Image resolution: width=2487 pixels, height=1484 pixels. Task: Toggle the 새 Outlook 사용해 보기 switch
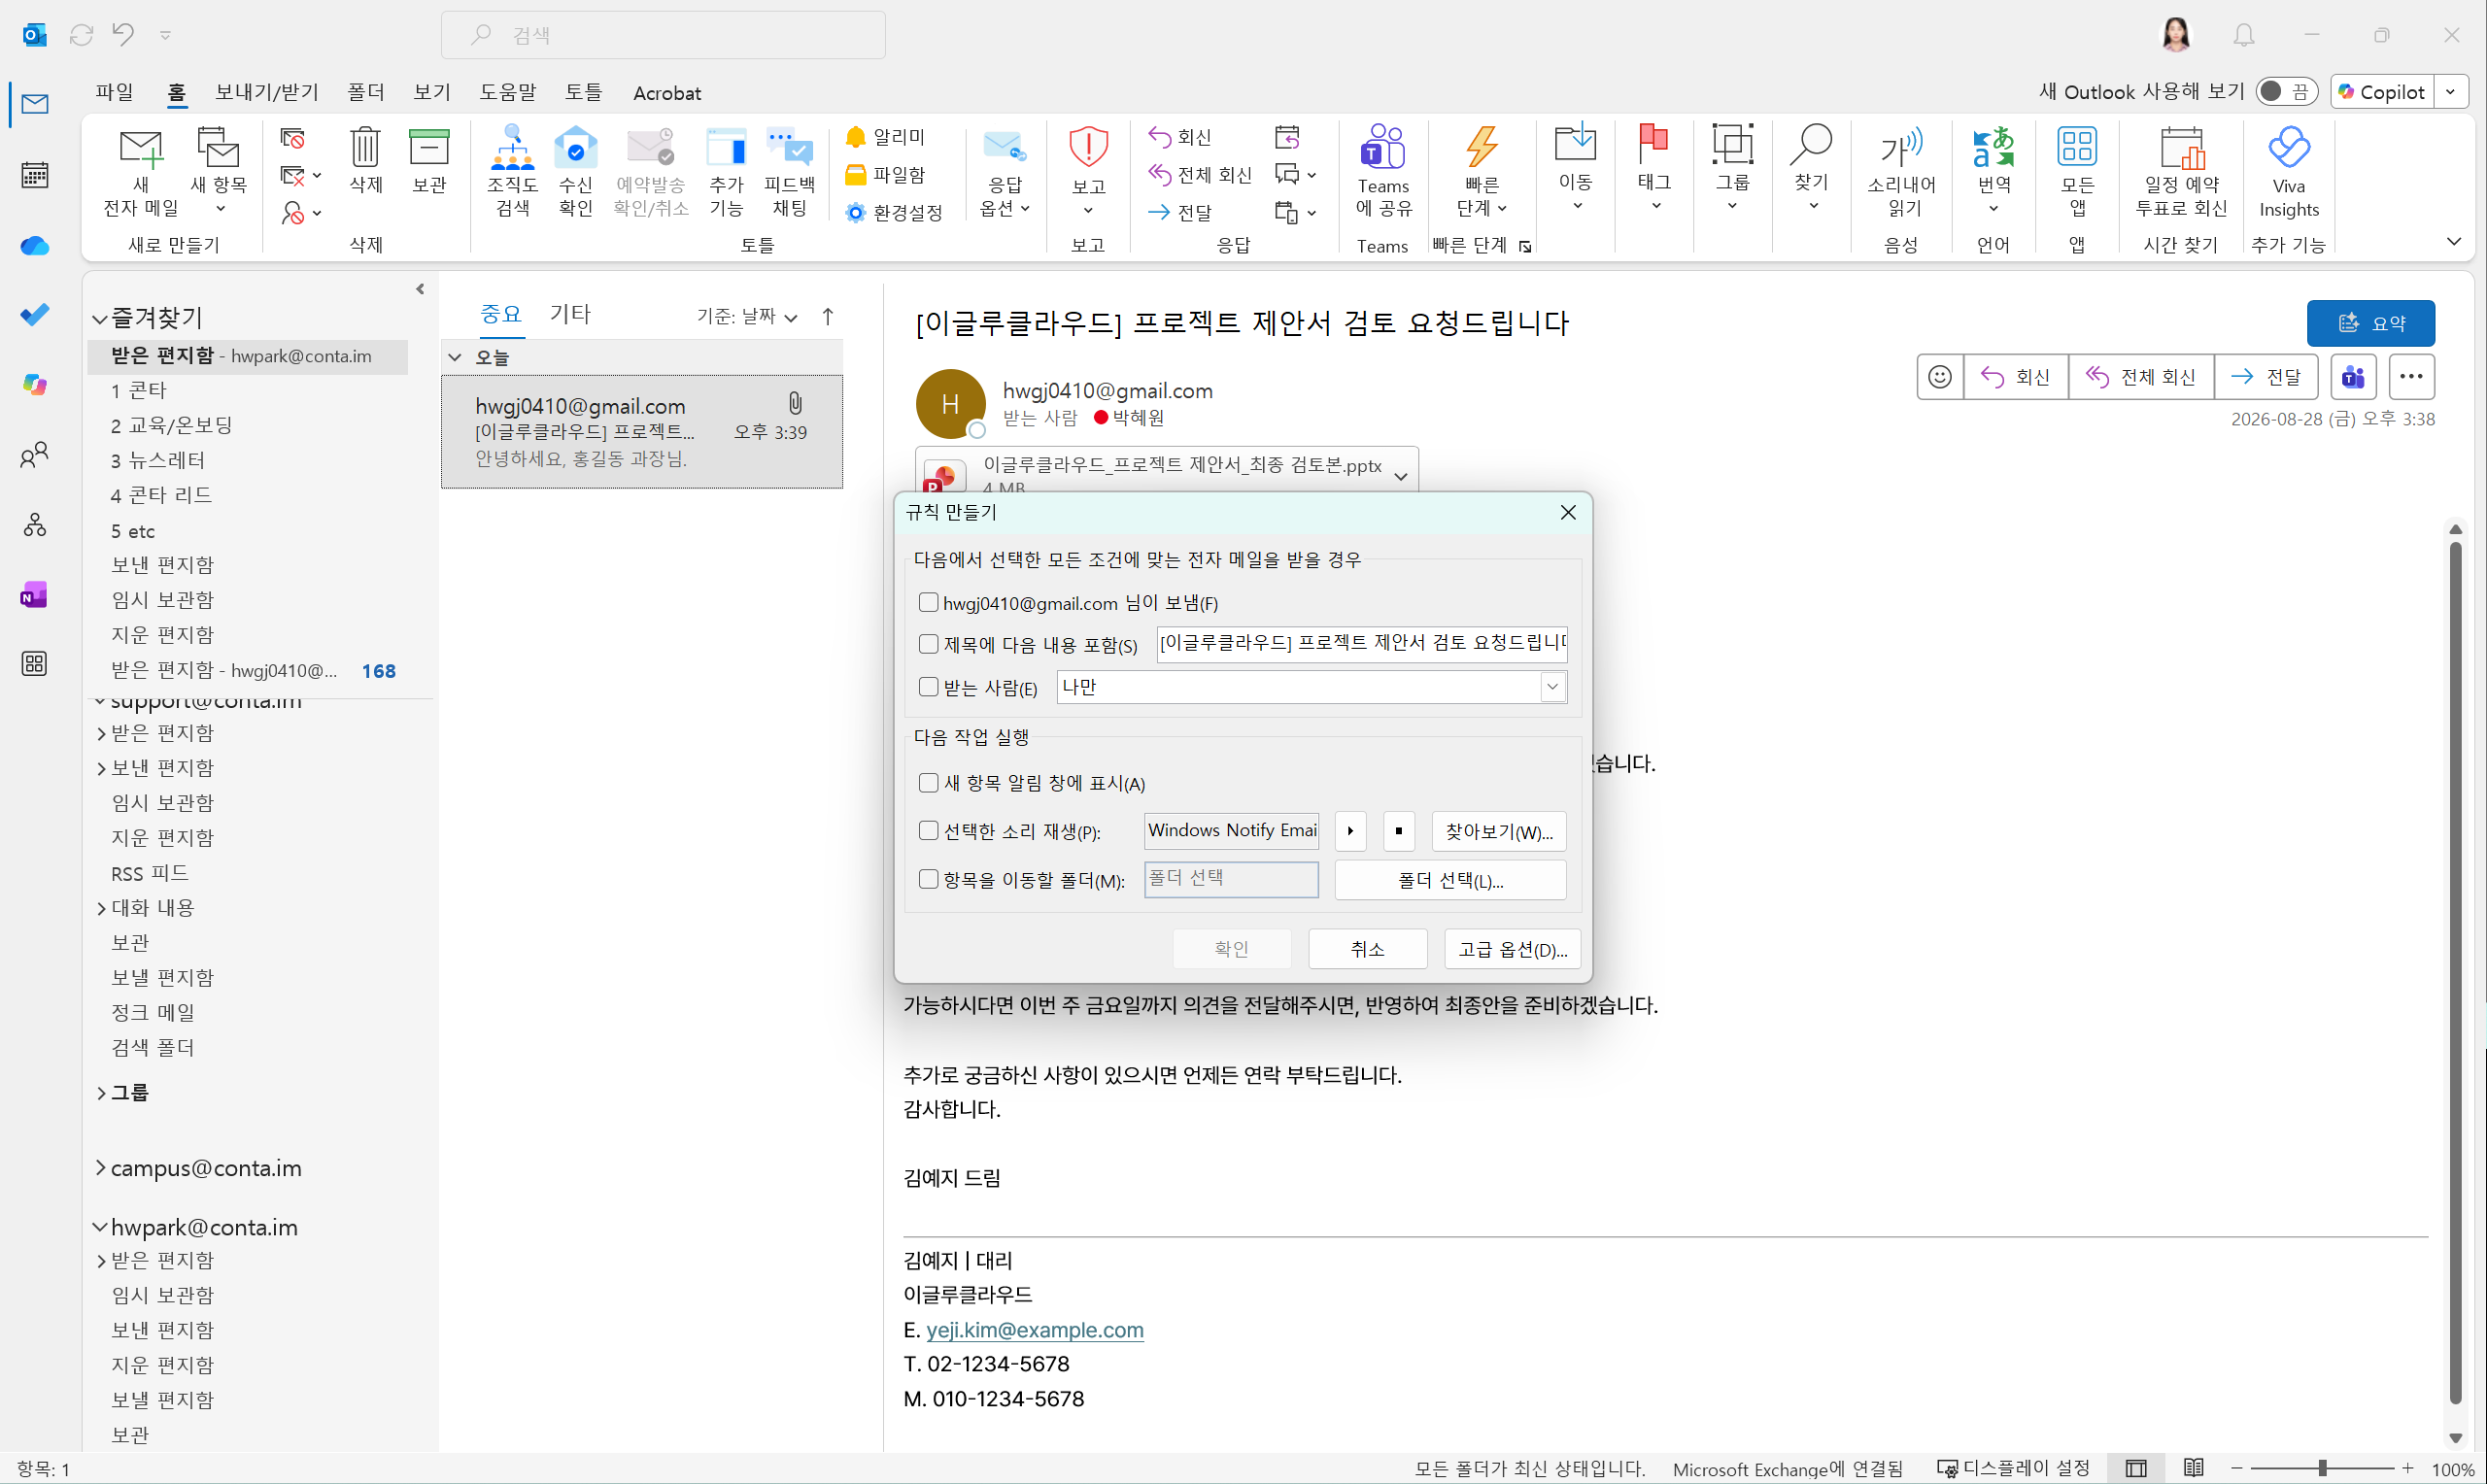[2284, 92]
